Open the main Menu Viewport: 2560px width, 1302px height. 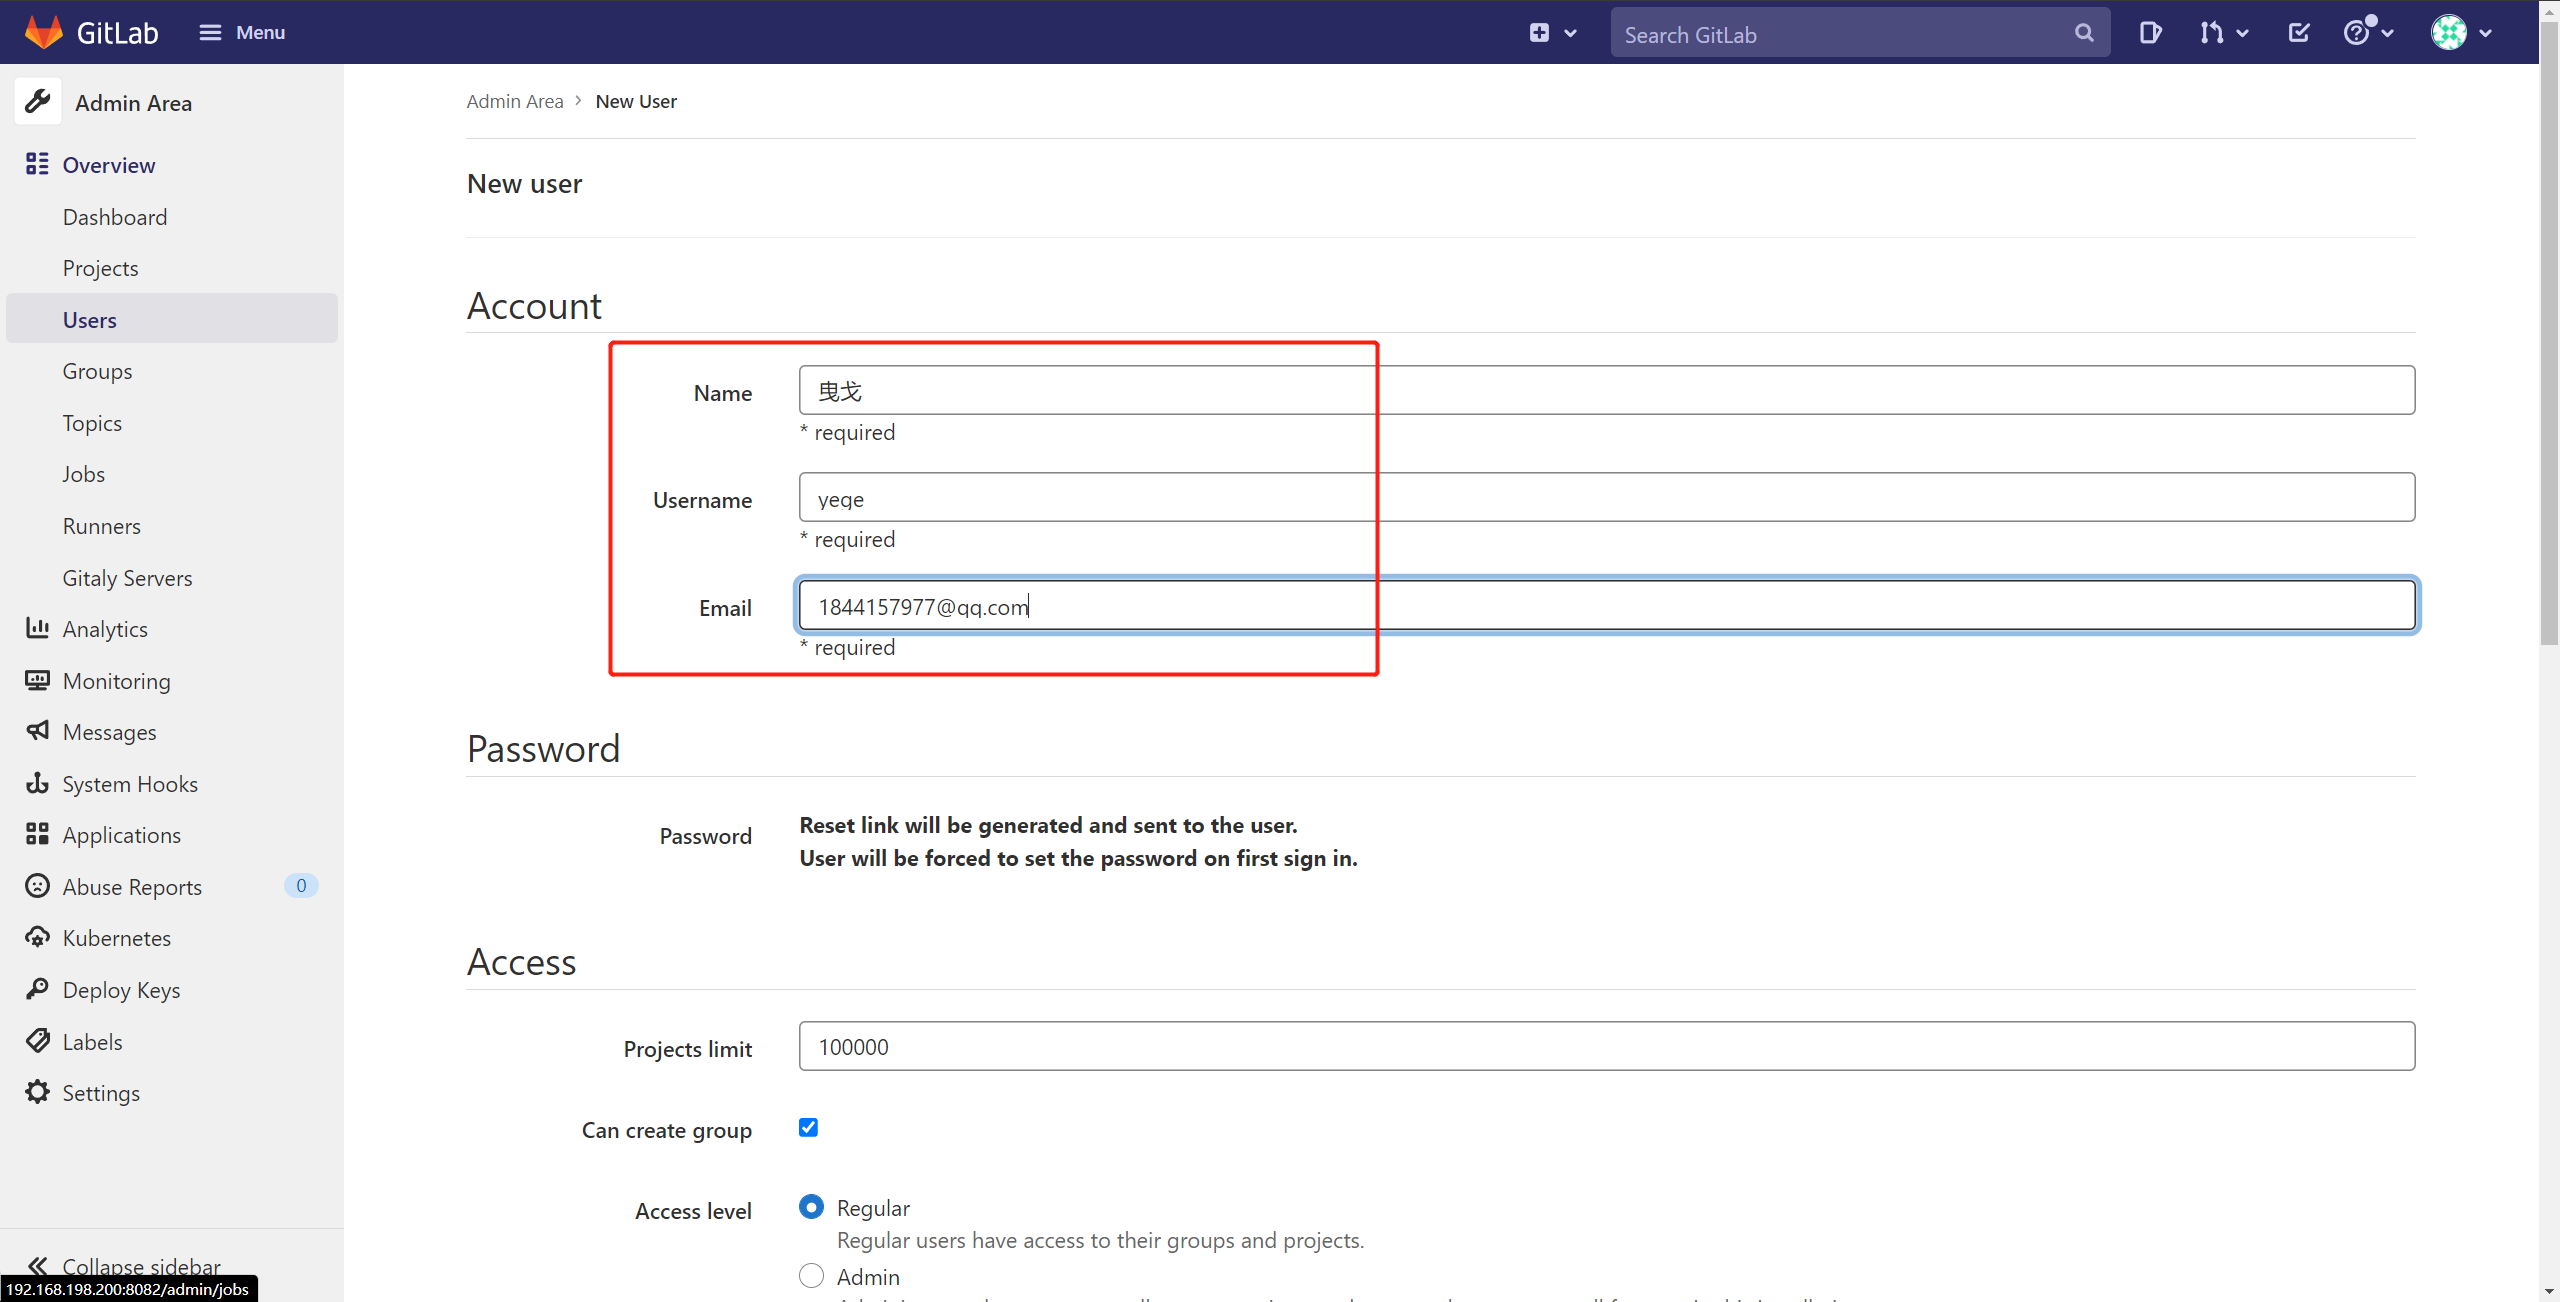point(242,33)
